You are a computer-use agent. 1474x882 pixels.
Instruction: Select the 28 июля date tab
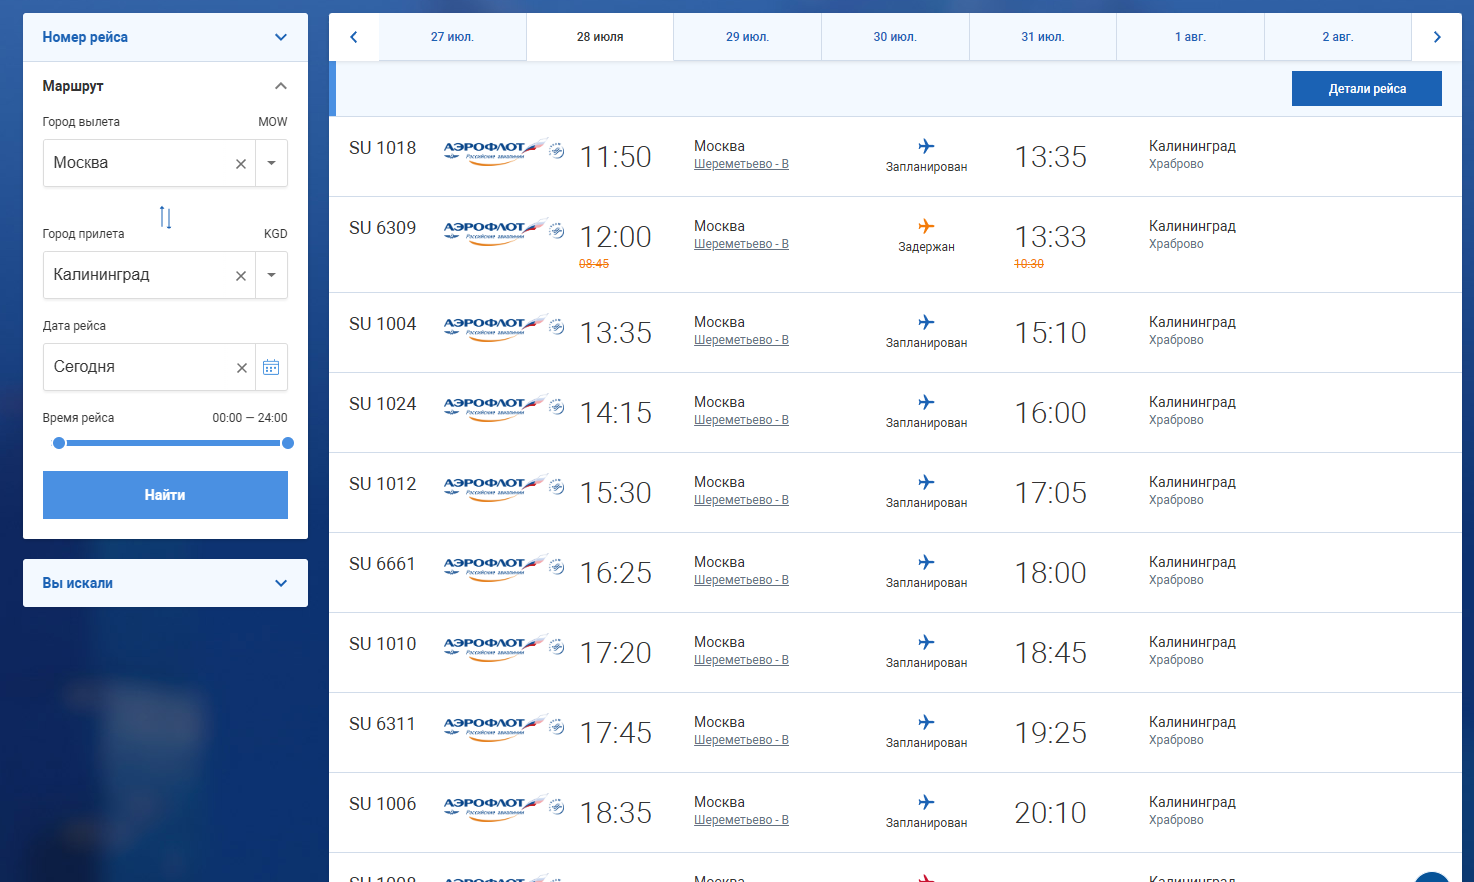[600, 37]
